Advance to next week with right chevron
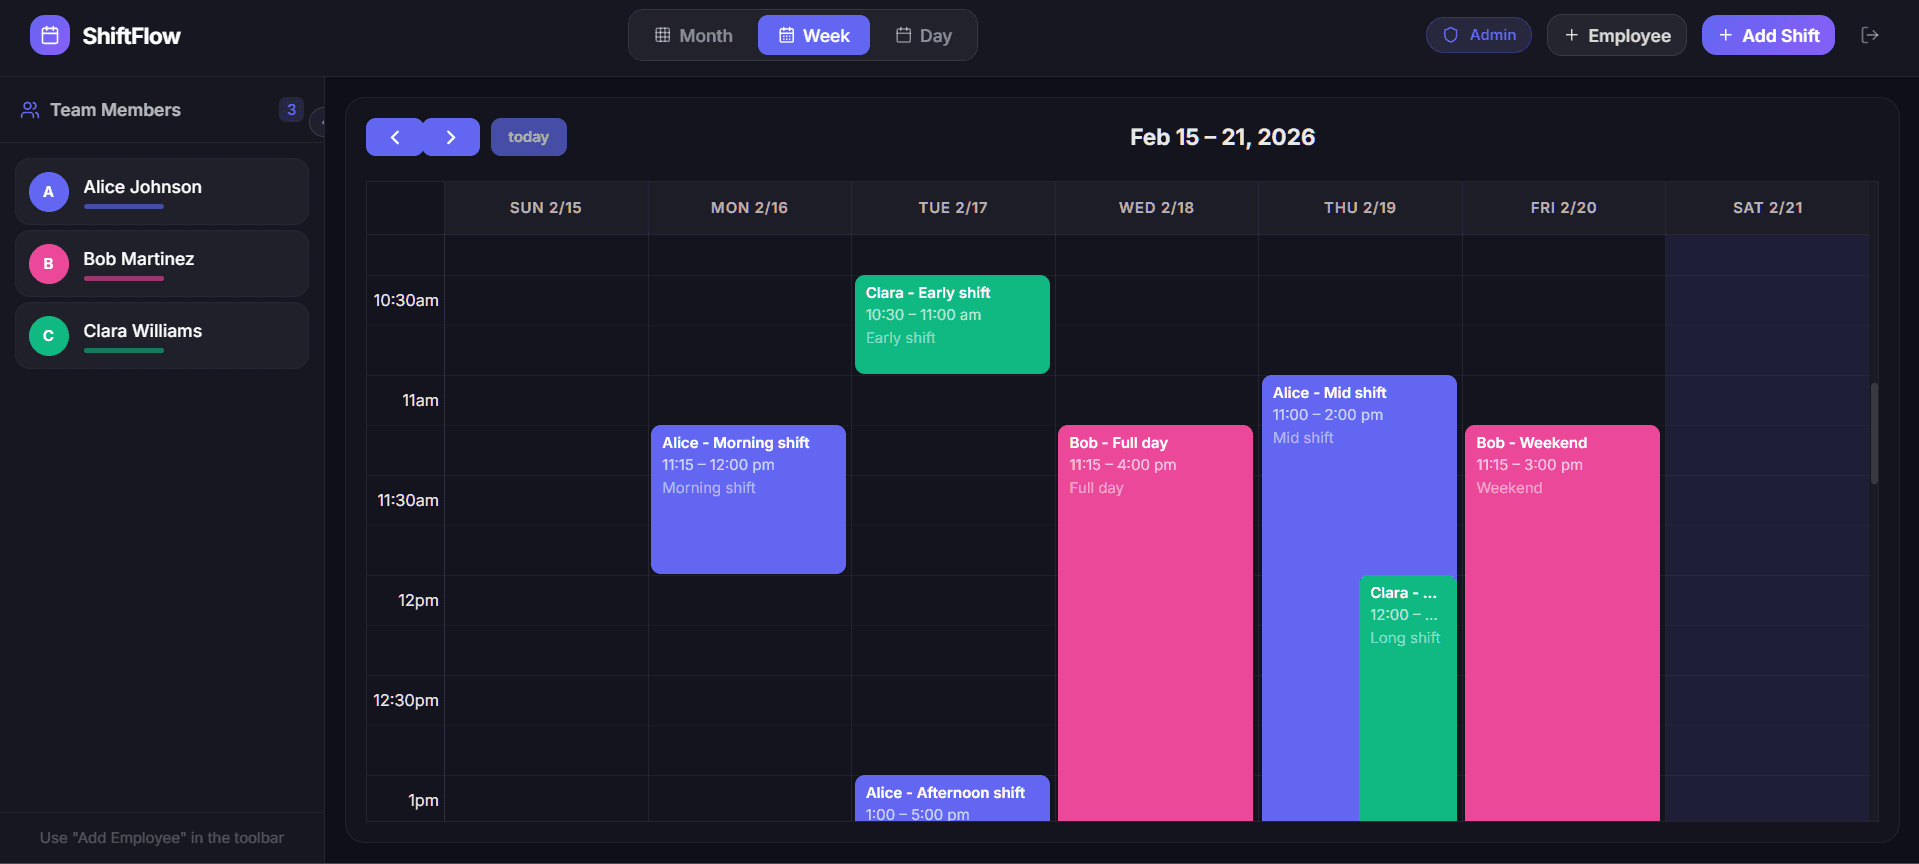The width and height of the screenshot is (1919, 864). (x=451, y=138)
